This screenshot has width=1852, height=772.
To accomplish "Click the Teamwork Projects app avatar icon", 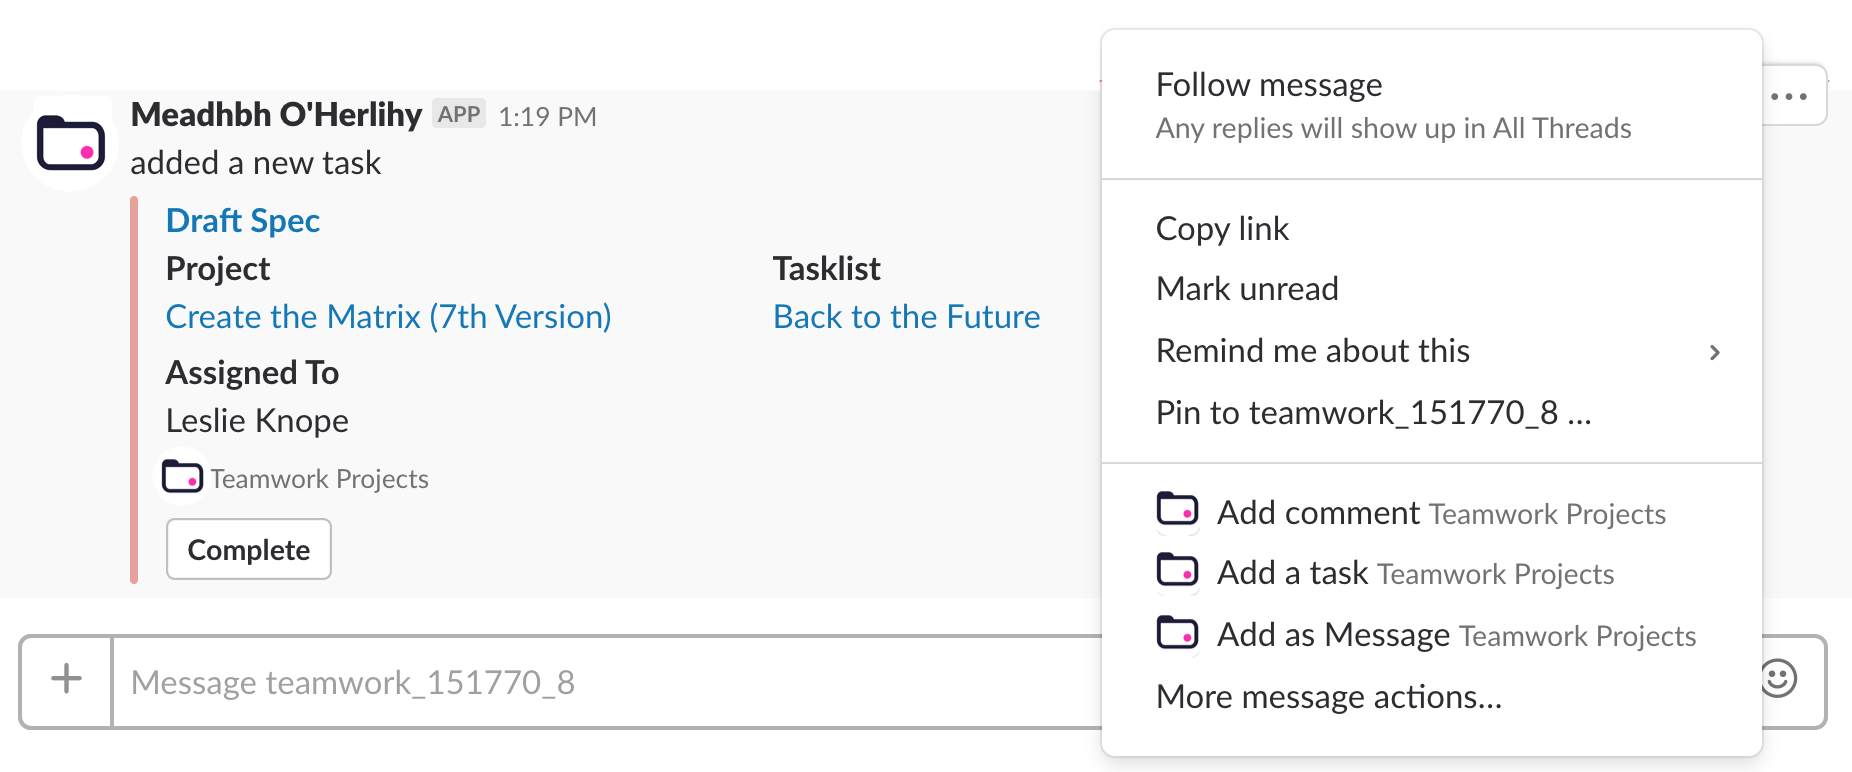I will click(70, 143).
